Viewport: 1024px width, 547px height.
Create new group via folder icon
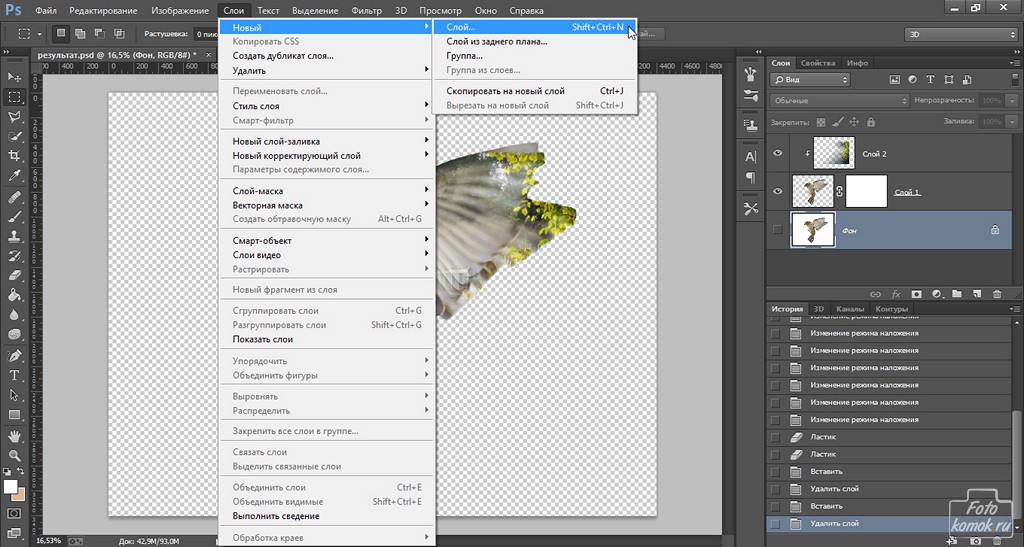coord(956,294)
